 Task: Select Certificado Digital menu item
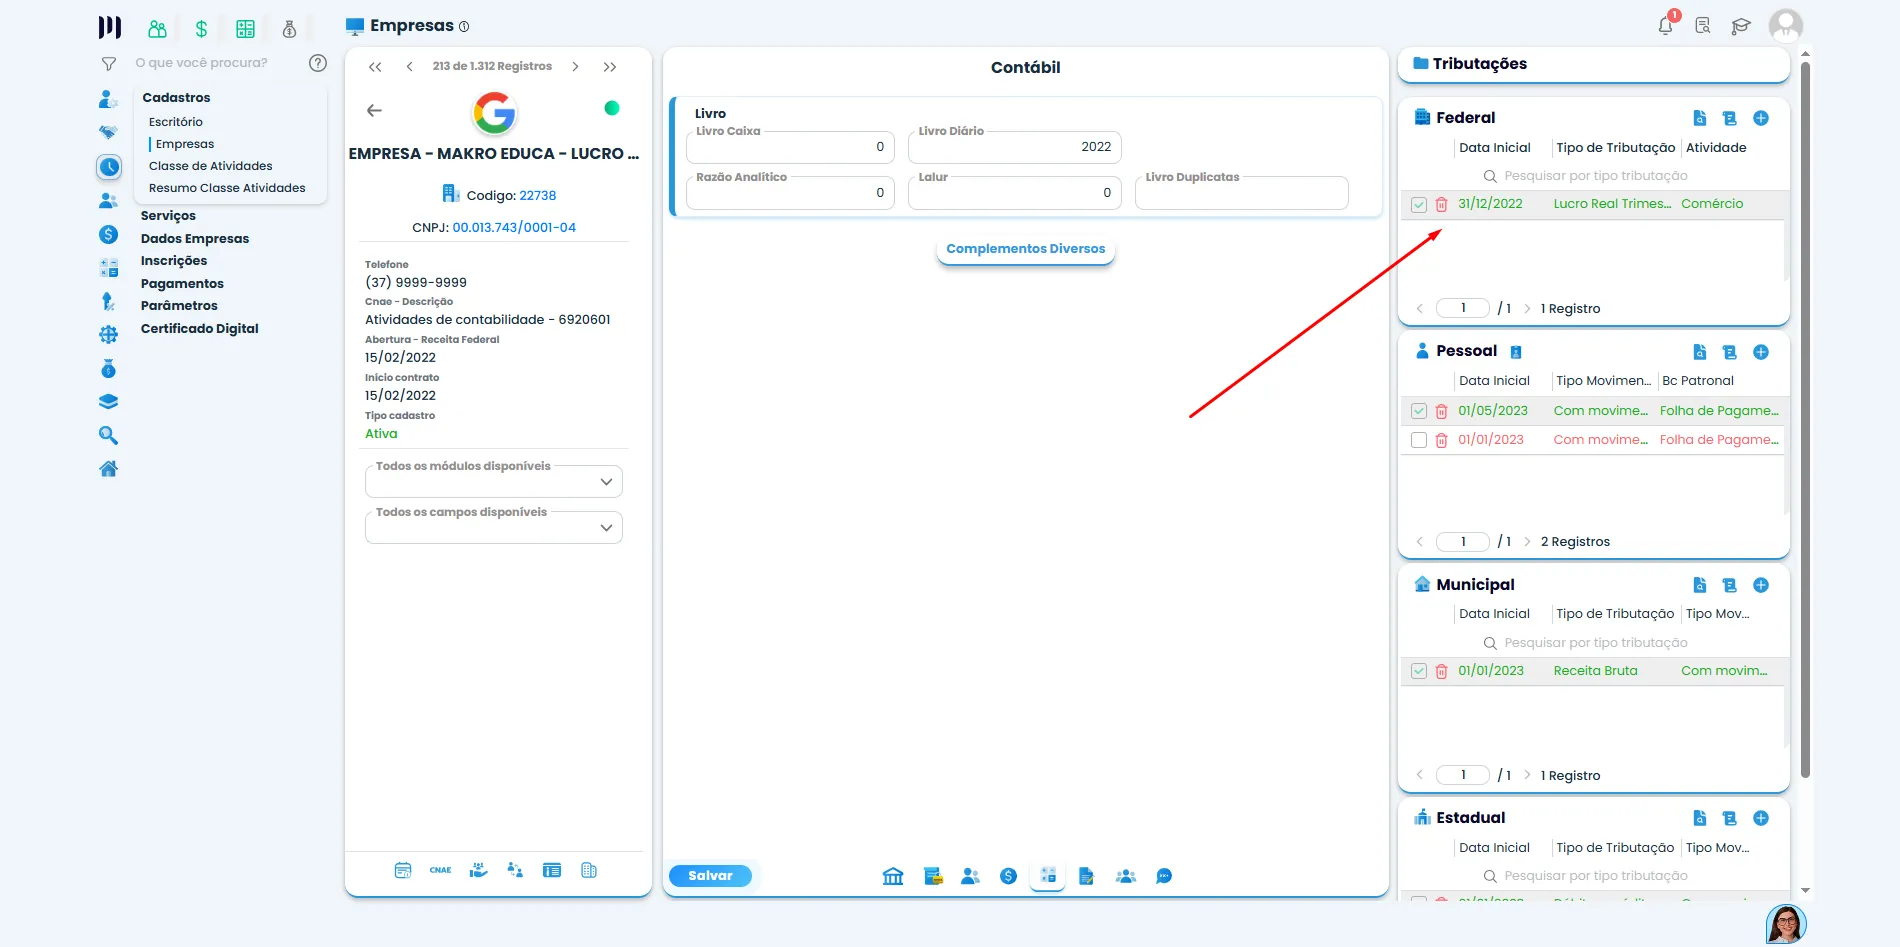coord(199,328)
